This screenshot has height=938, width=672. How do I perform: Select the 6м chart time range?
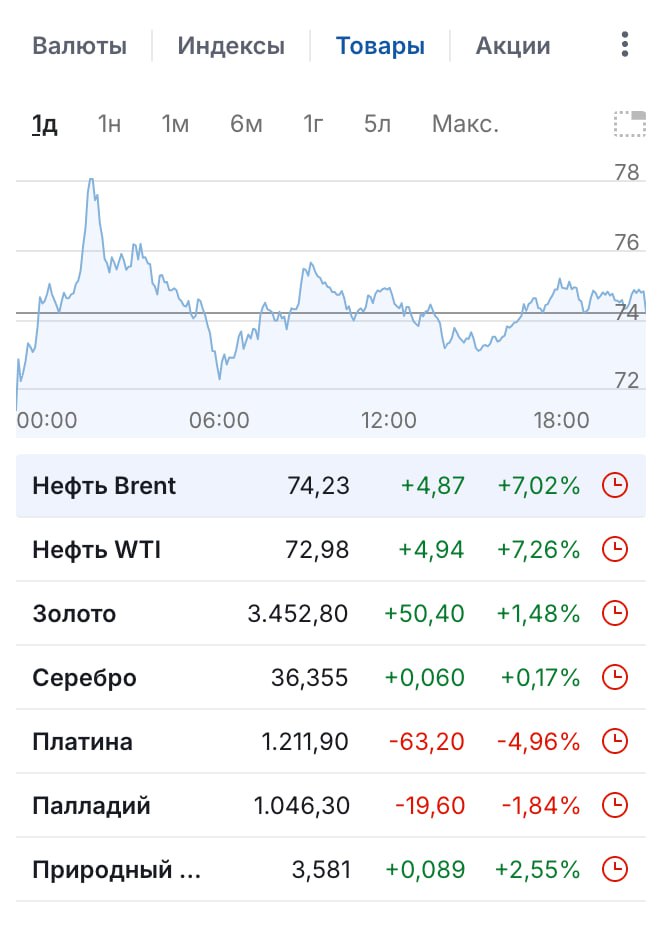pyautogui.click(x=246, y=124)
